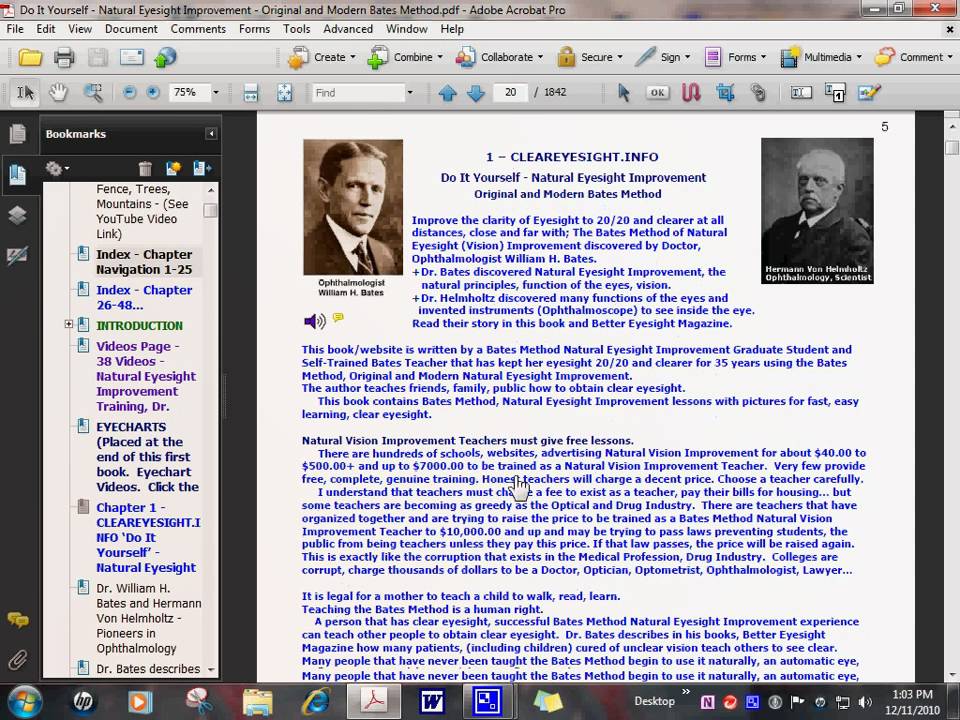Click the Find text field
The image size is (960, 720).
(358, 93)
